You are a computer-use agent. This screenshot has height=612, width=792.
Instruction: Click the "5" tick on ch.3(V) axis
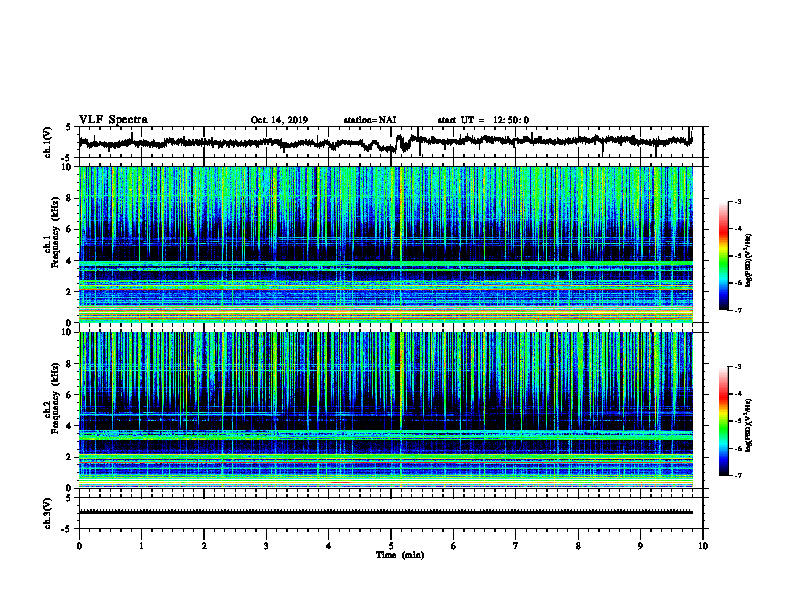pos(69,498)
